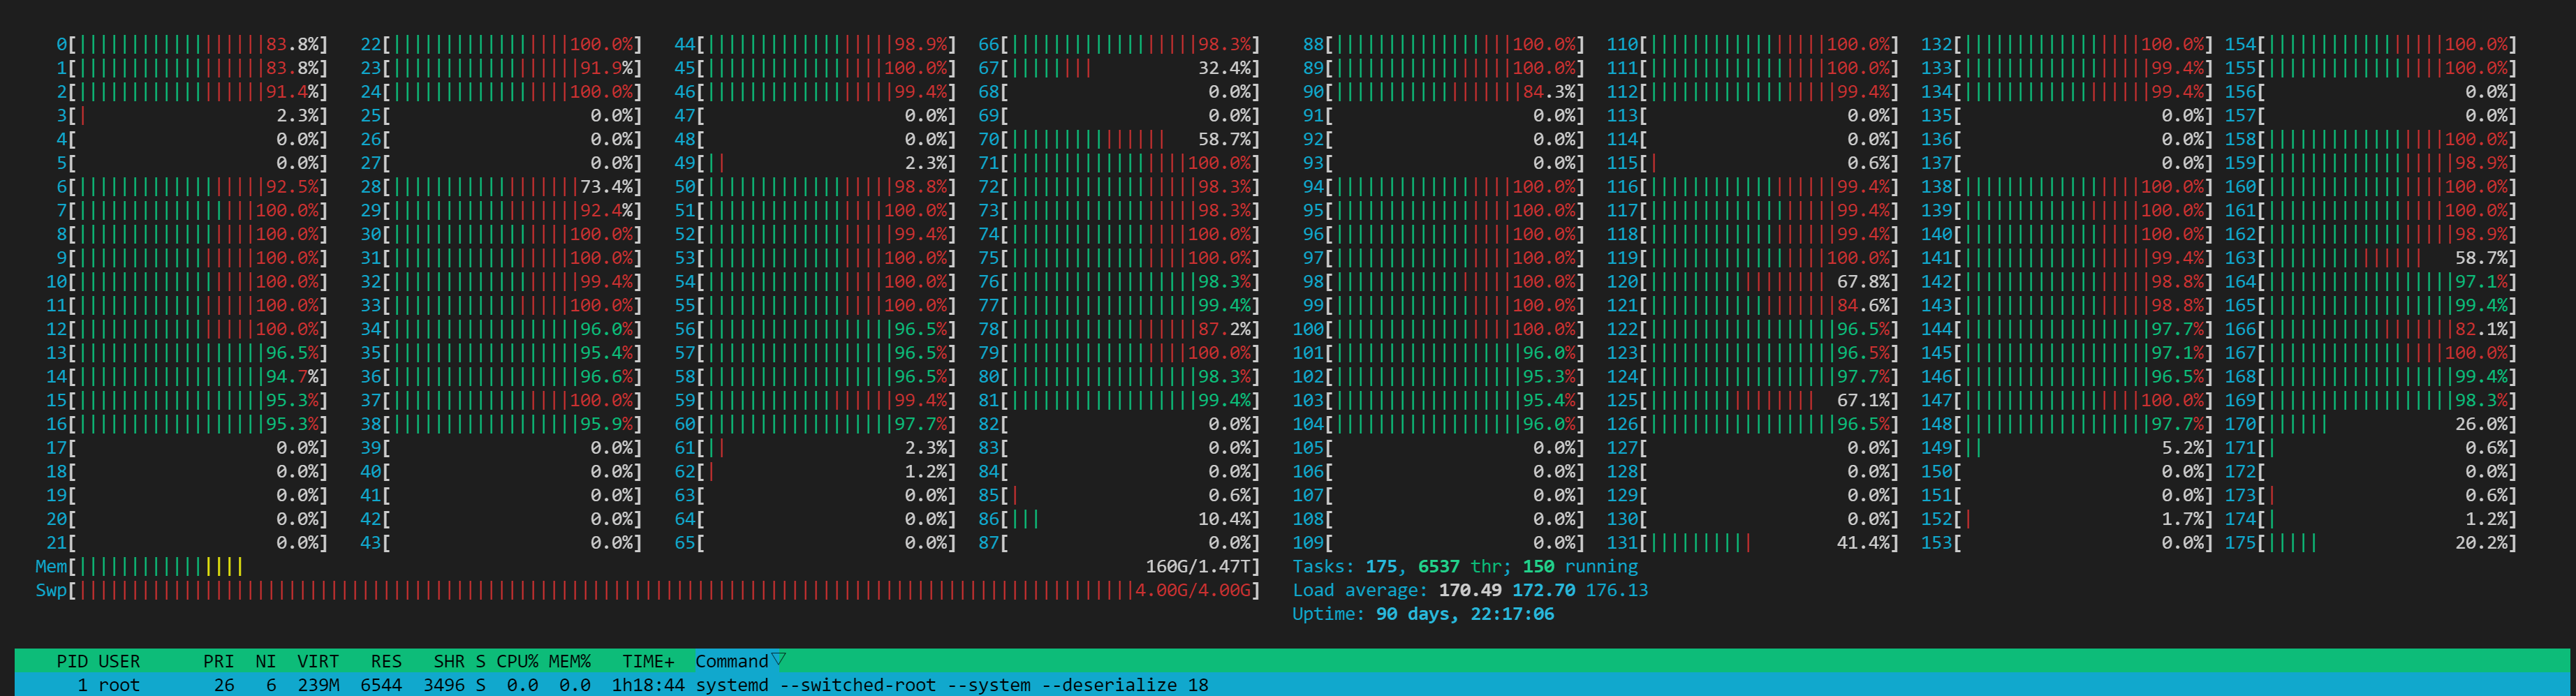The width and height of the screenshot is (2576, 696).
Task: Click the Tasks count line
Action: [x=1464, y=567]
